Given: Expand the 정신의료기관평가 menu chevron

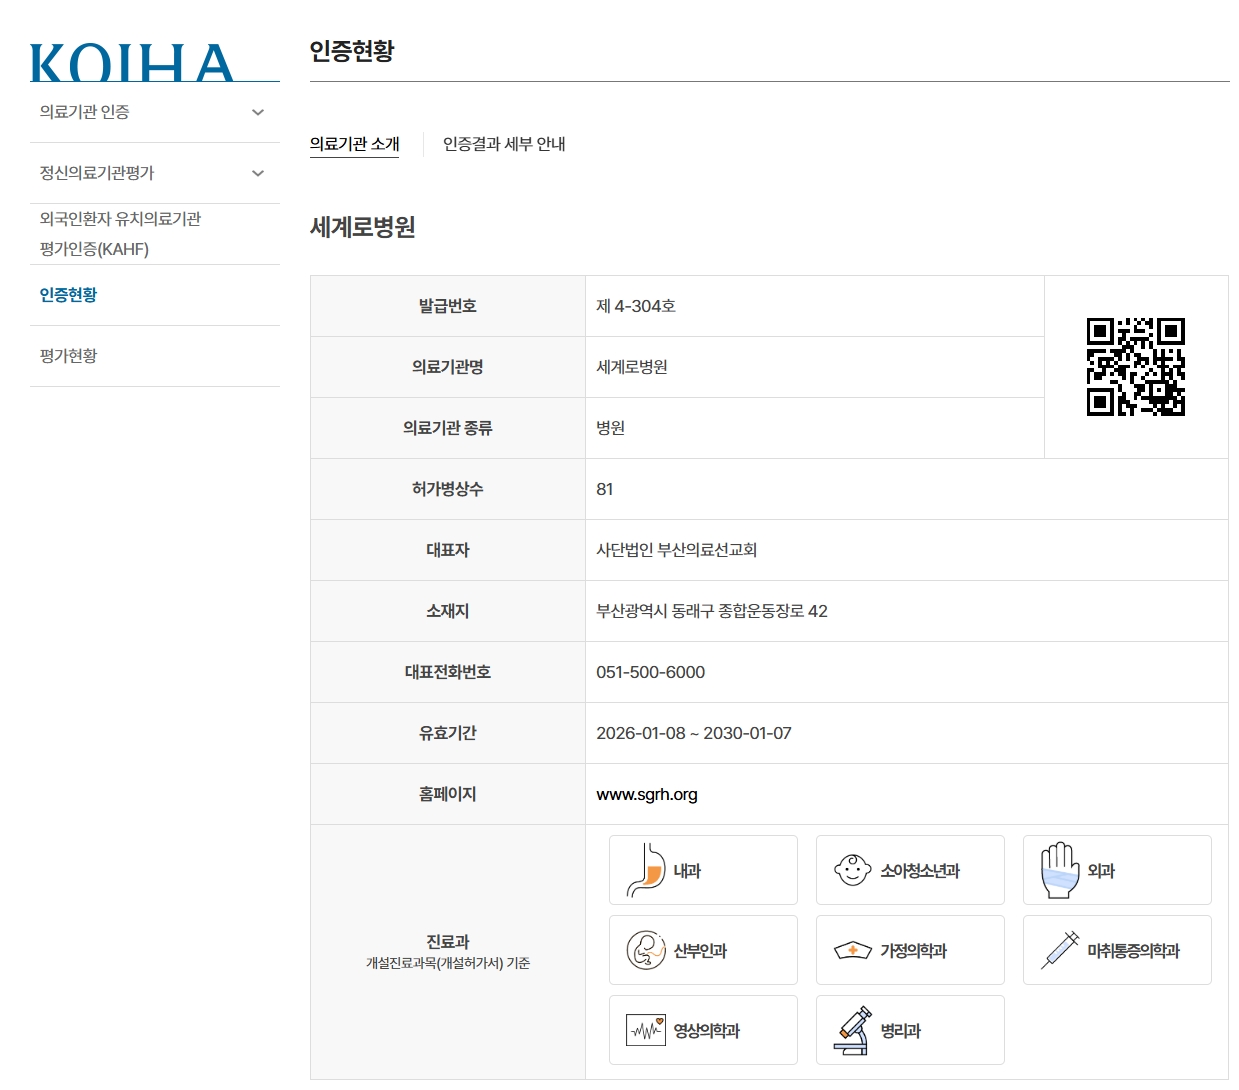Looking at the screenshot, I should point(258,173).
